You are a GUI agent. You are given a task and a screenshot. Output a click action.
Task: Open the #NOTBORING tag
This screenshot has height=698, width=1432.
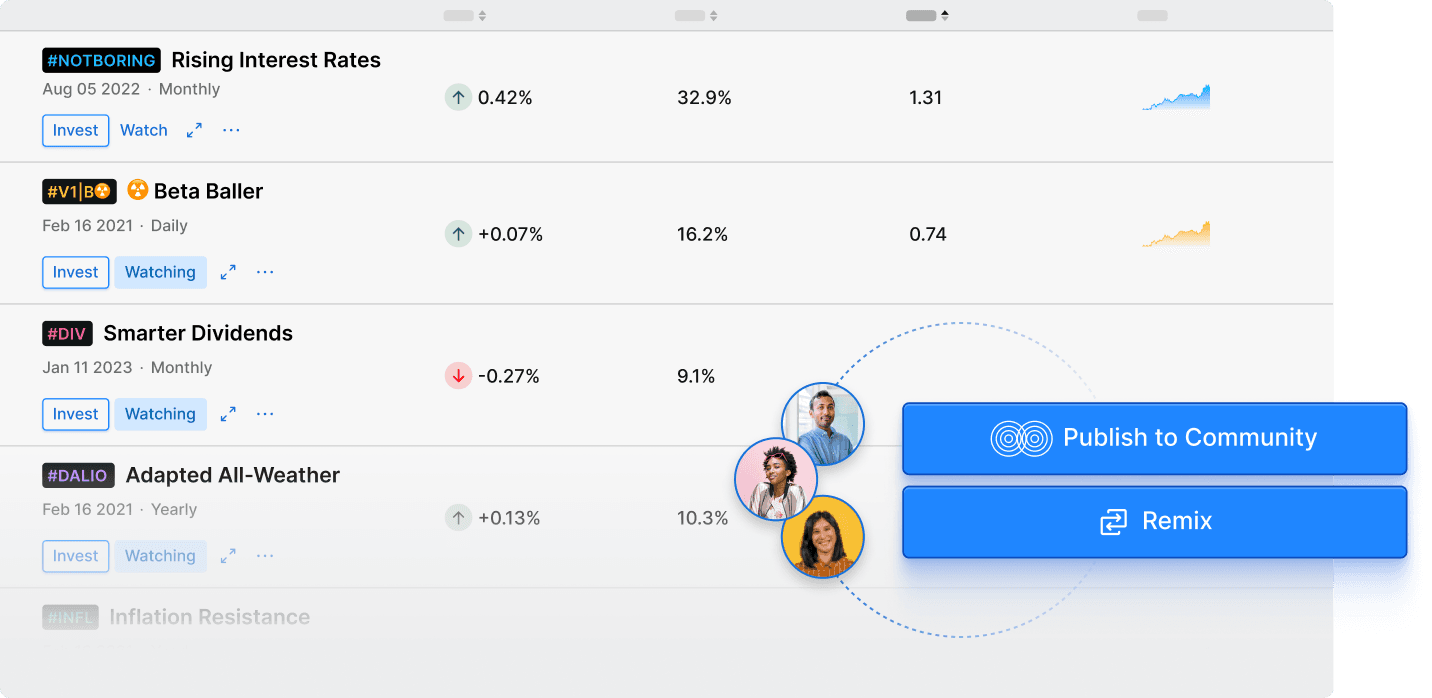(101, 60)
